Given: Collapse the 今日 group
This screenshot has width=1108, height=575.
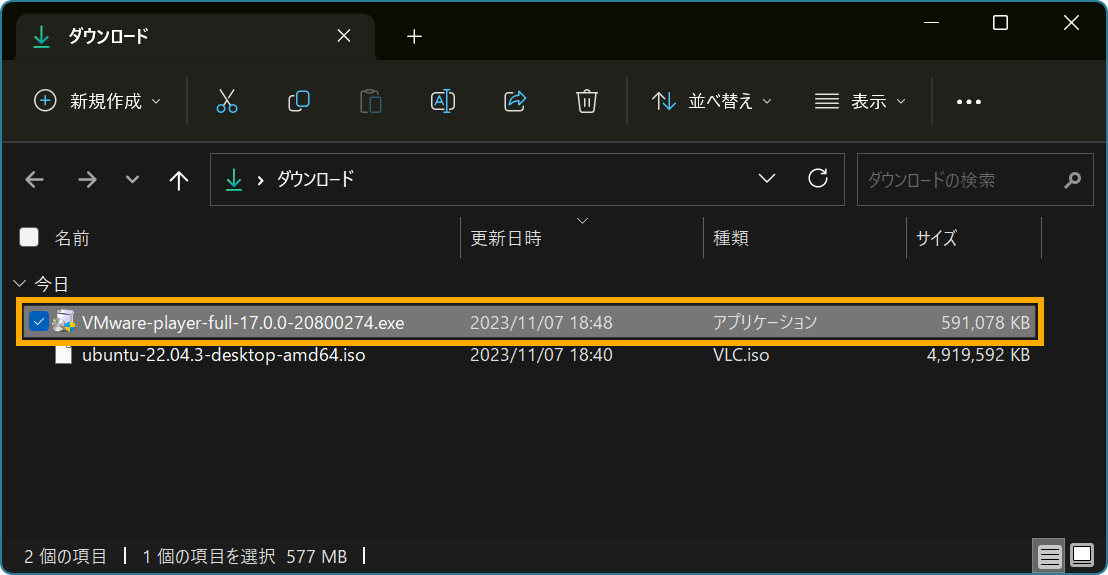Looking at the screenshot, I should pyautogui.click(x=21, y=284).
